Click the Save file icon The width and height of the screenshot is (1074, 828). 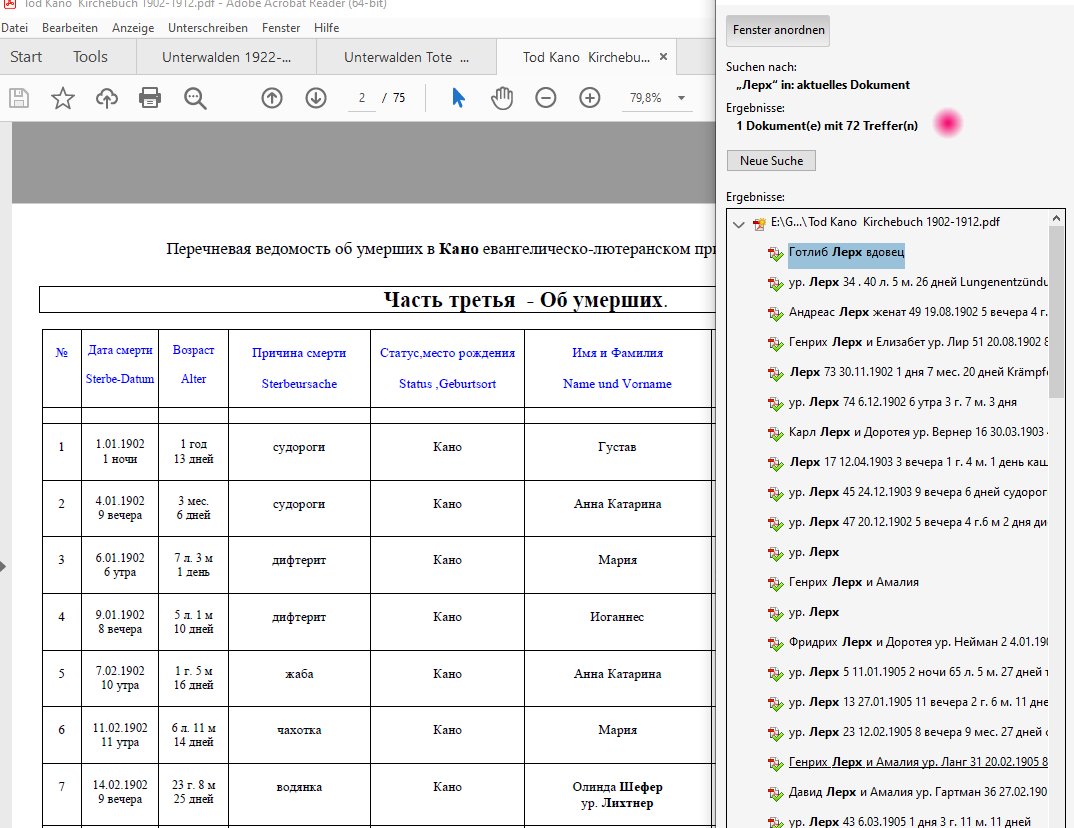pos(18,98)
